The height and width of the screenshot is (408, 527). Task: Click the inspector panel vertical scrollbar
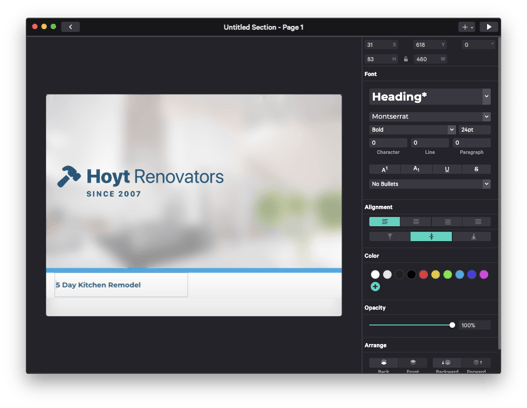(x=499, y=193)
